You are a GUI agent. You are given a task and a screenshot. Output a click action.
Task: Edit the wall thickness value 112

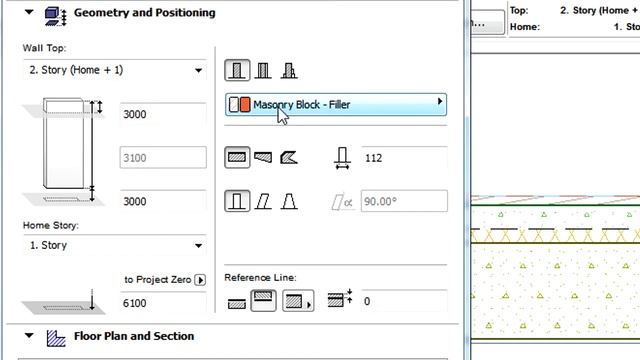(404, 158)
